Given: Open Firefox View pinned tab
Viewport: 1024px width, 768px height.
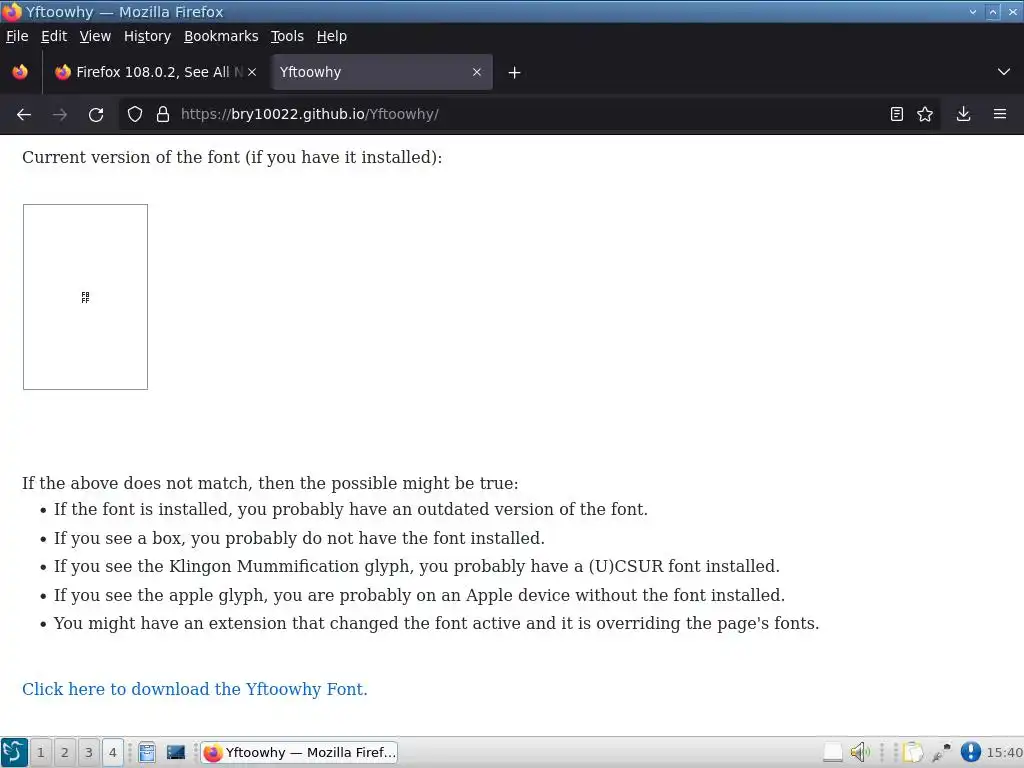Looking at the screenshot, I should pos(20,72).
